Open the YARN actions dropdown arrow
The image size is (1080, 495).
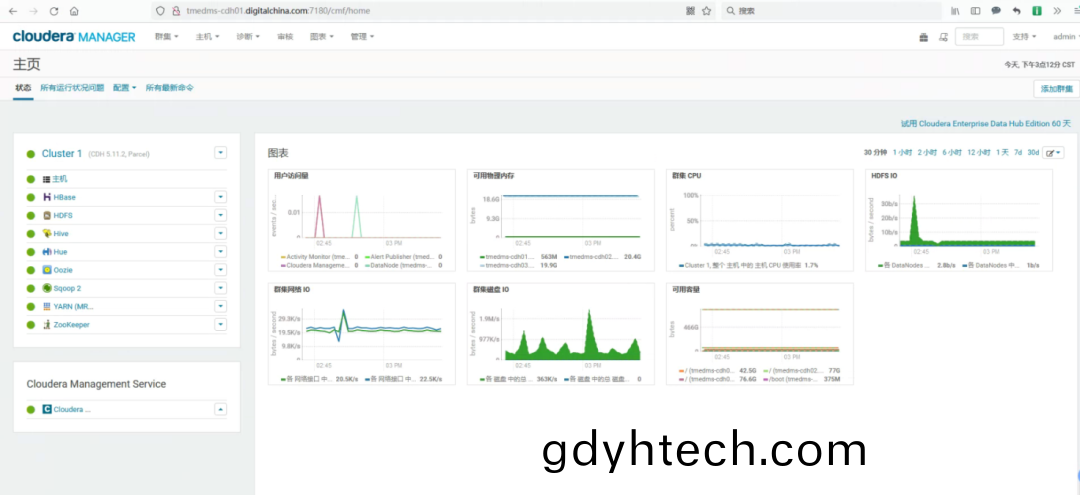click(x=220, y=306)
